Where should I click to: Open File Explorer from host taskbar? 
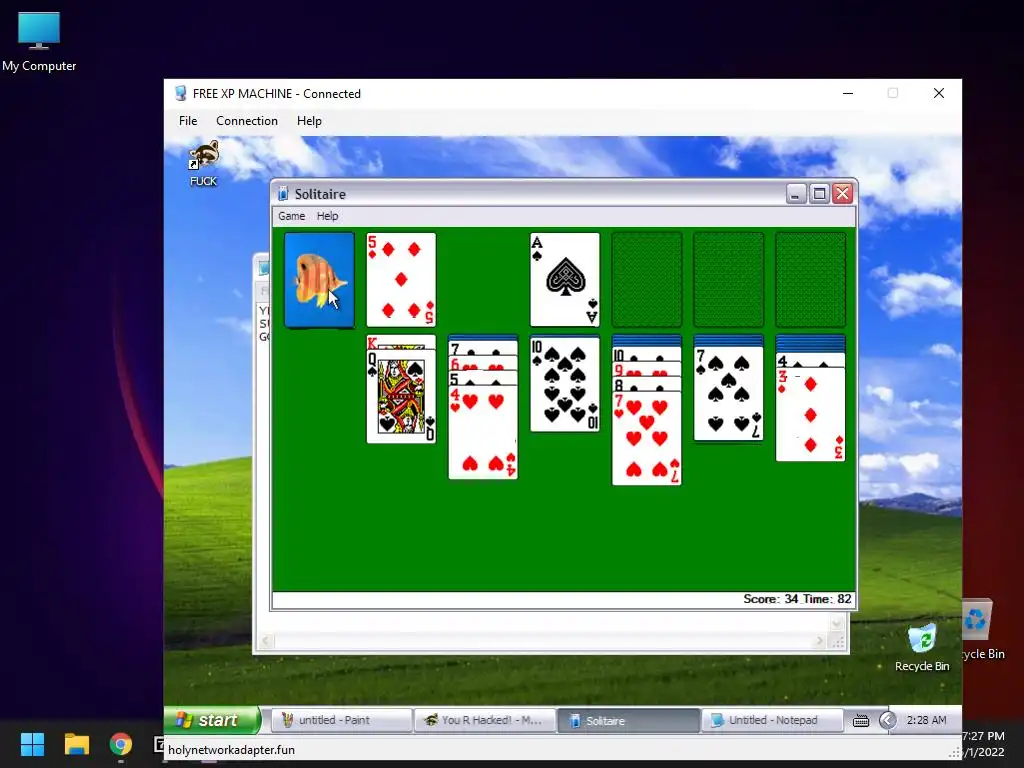tap(76, 744)
